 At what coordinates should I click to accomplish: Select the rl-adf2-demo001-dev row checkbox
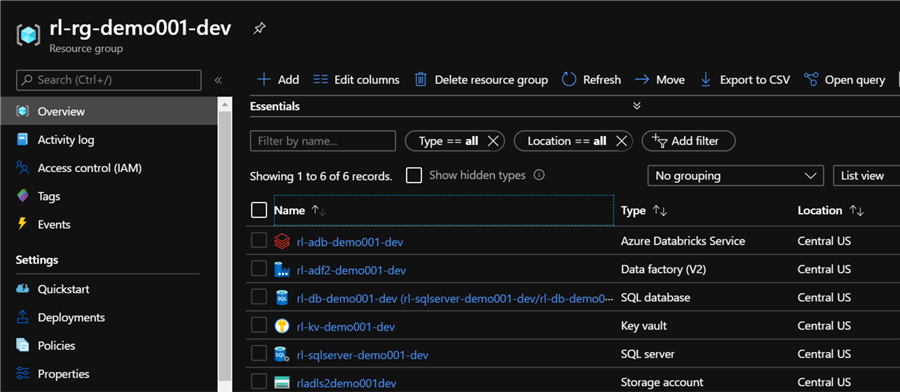259,269
